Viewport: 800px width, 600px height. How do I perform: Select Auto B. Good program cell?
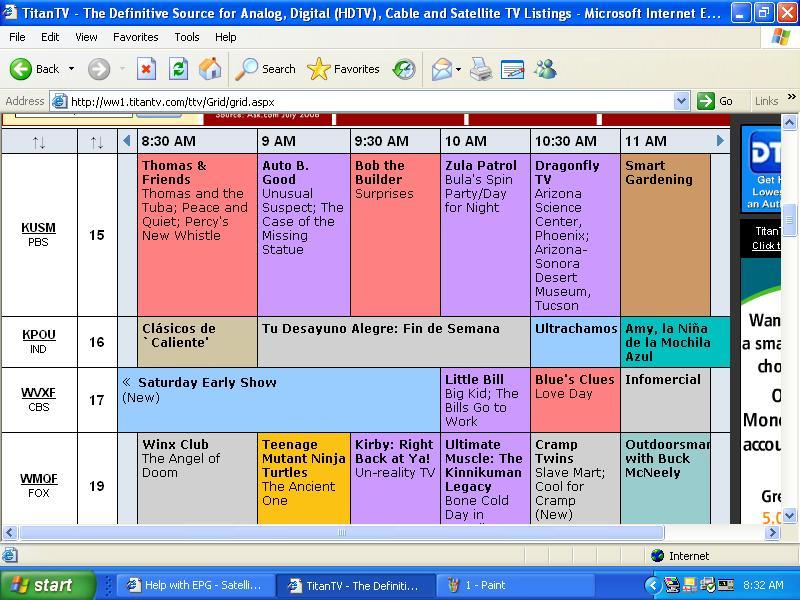304,235
